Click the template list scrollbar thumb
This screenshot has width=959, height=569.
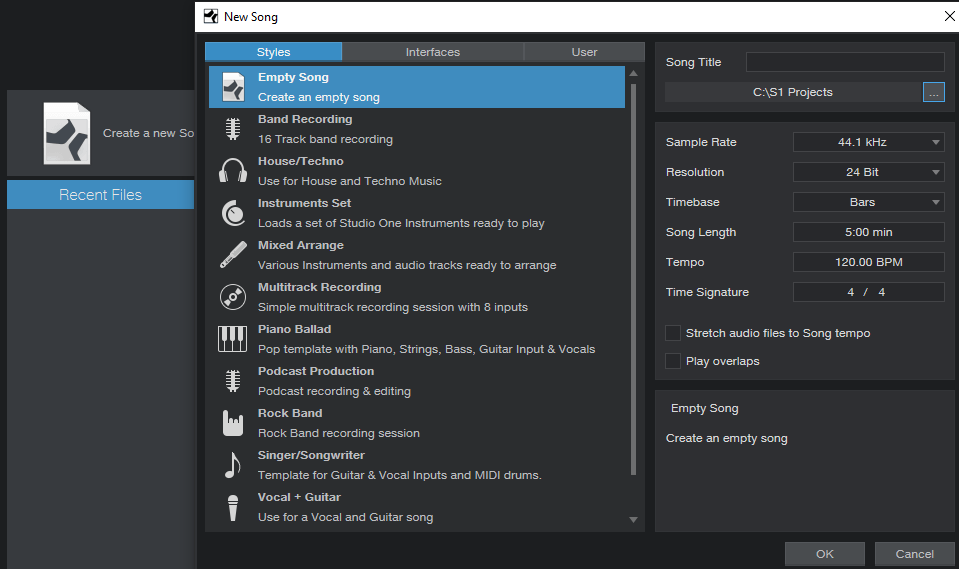click(x=633, y=279)
